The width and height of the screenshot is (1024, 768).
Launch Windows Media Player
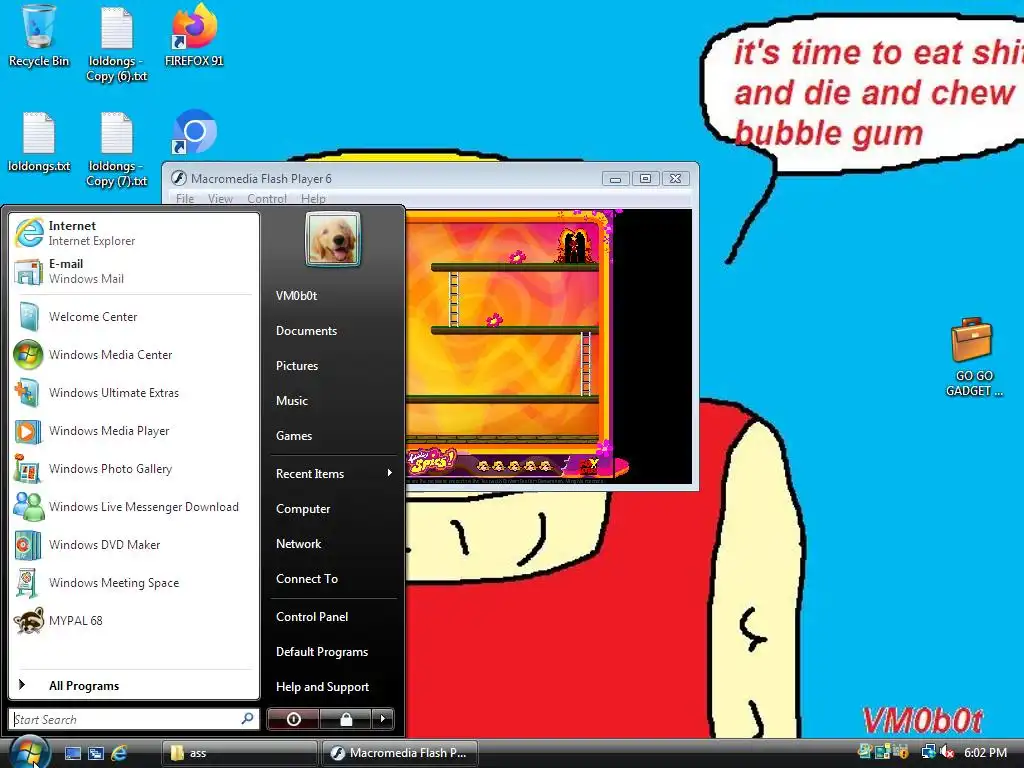pos(134,431)
